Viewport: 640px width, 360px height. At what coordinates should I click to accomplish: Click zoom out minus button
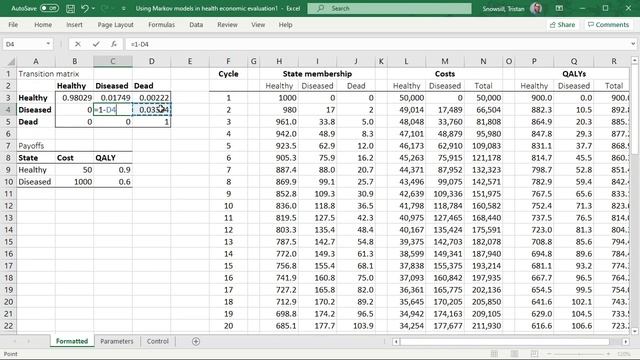point(549,354)
